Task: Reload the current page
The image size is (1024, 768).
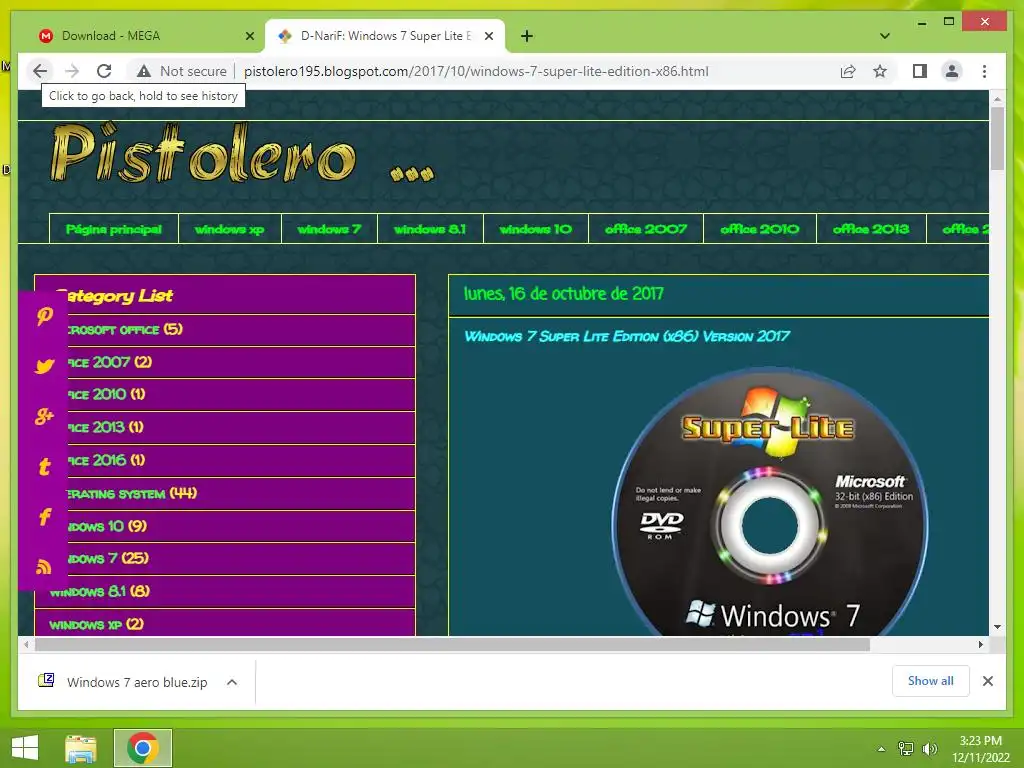Action: coord(104,71)
